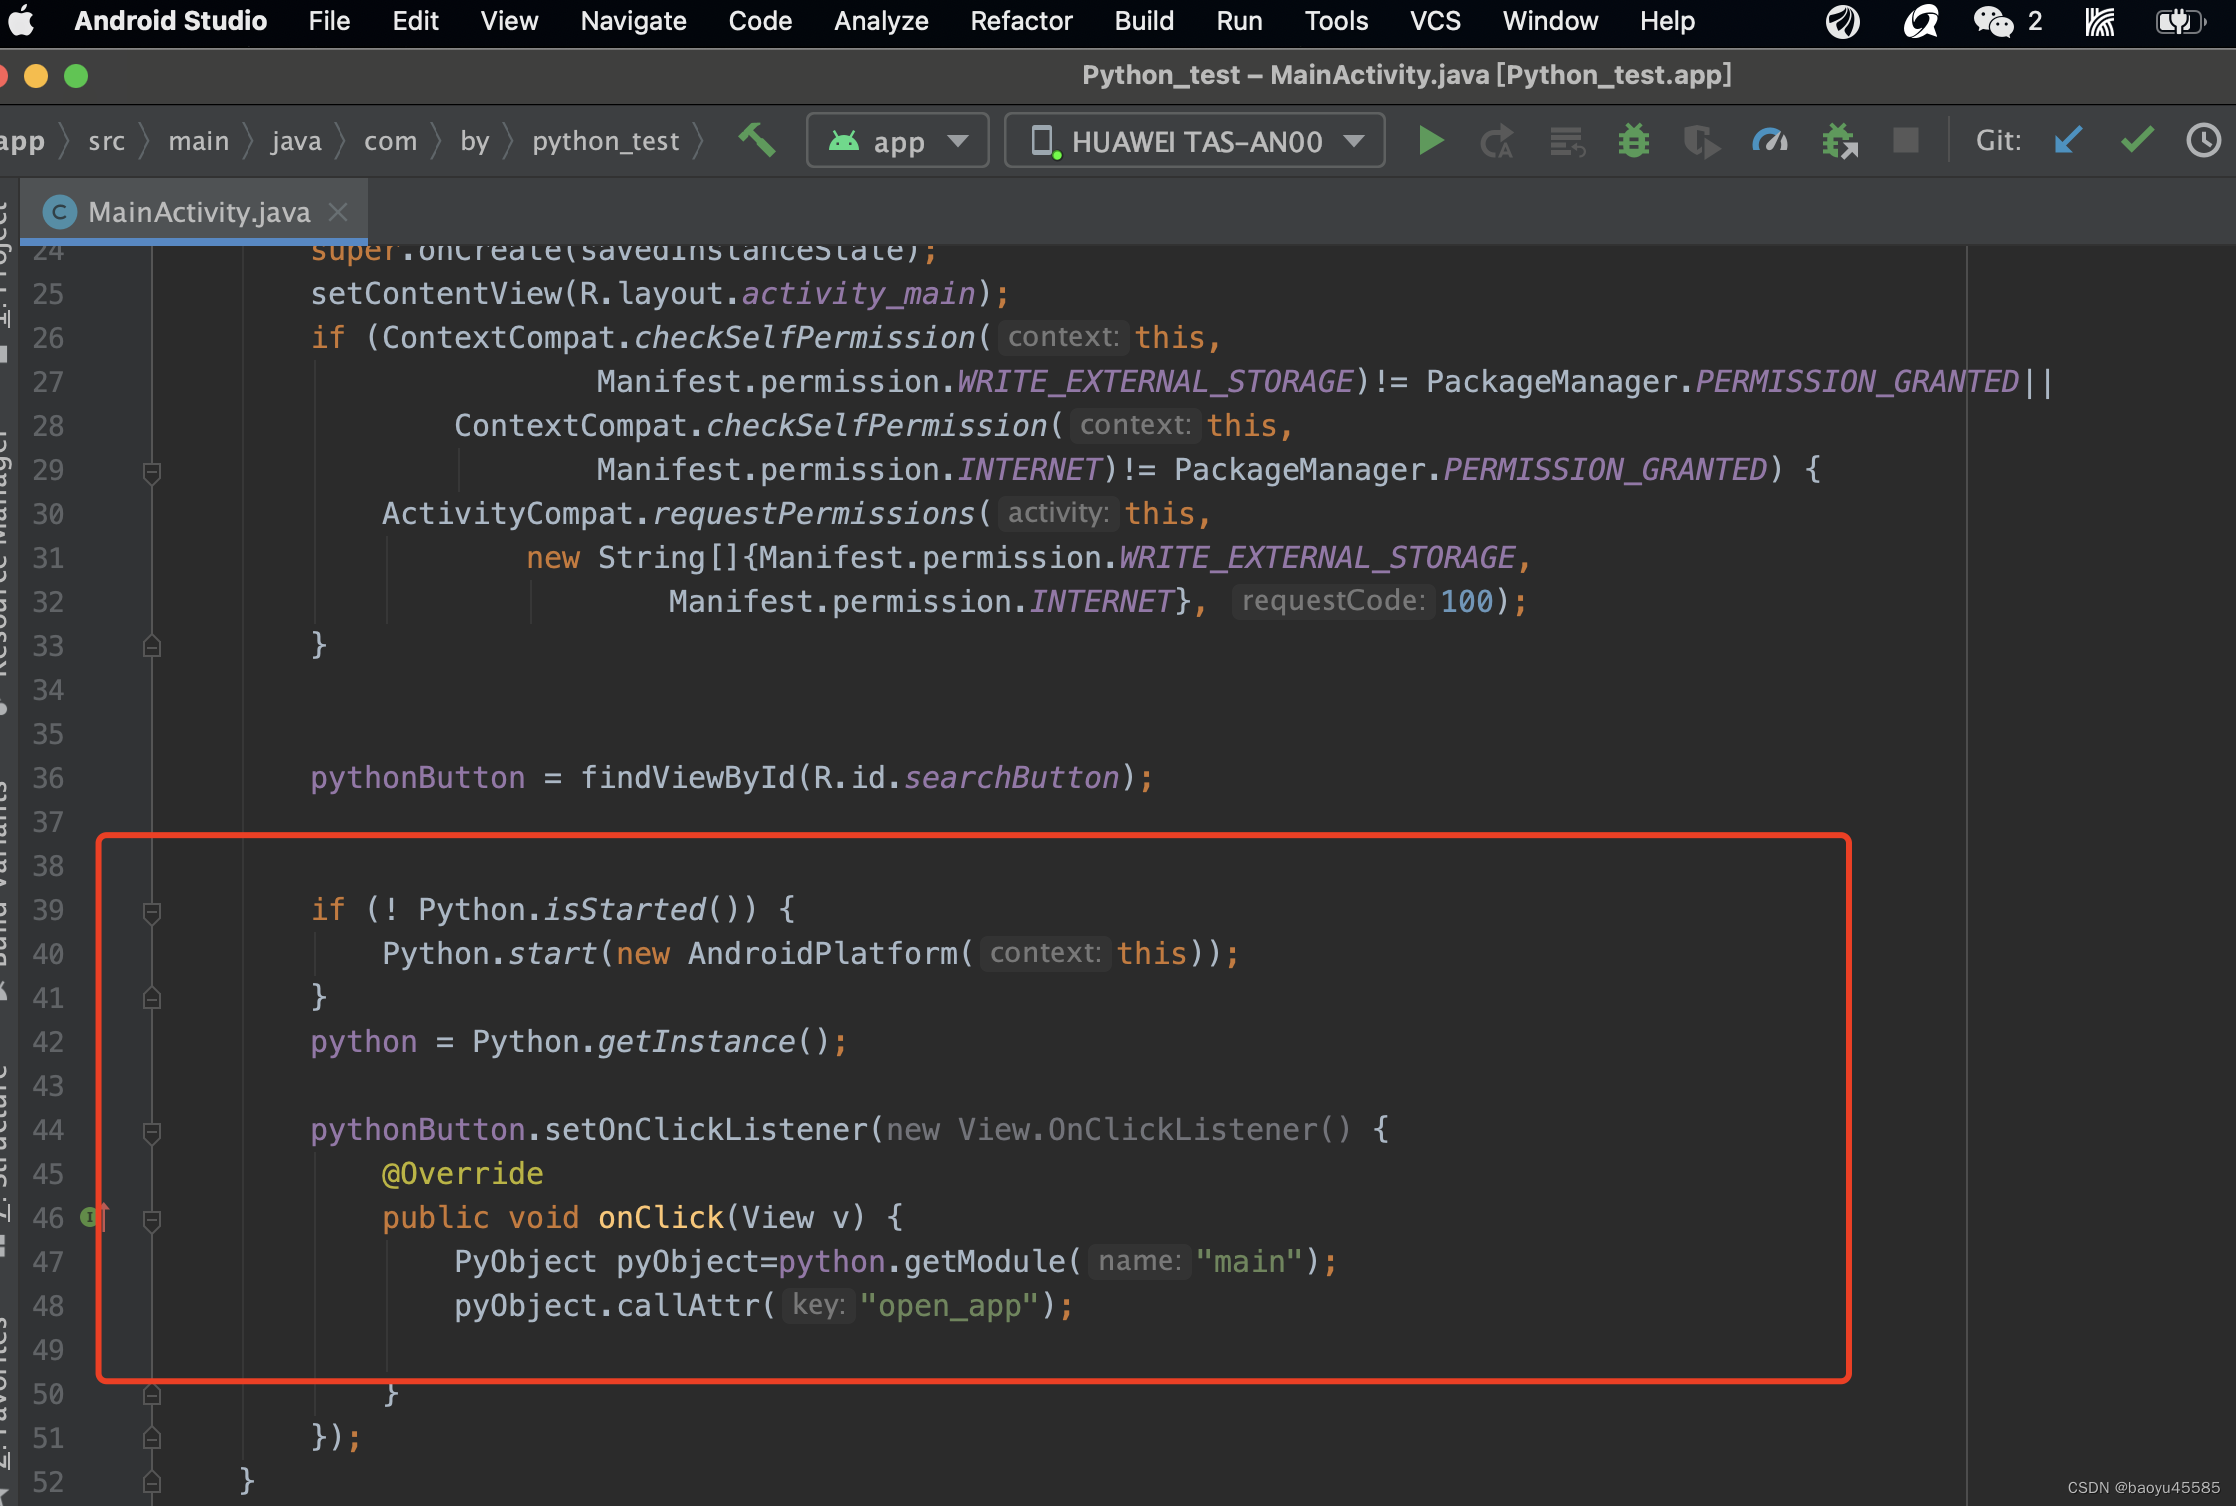Image resolution: width=2236 pixels, height=1506 pixels.
Task: Click line number 47 in the gutter
Action: coord(48,1262)
